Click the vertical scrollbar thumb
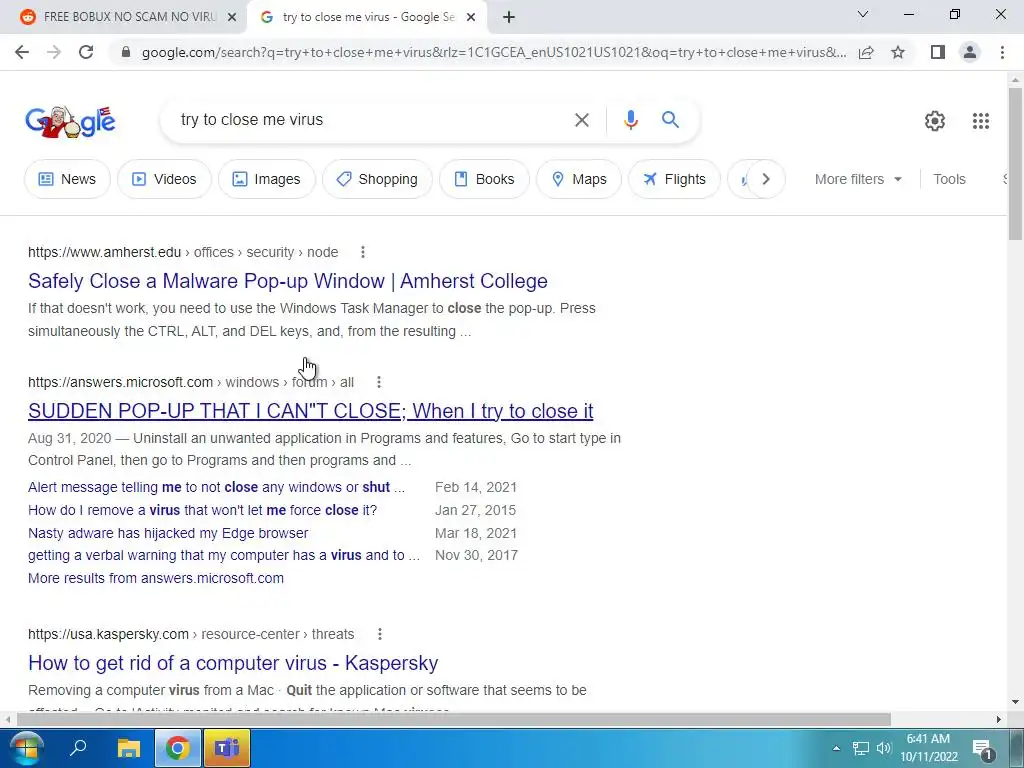Image resolution: width=1024 pixels, height=768 pixels. (x=1015, y=163)
